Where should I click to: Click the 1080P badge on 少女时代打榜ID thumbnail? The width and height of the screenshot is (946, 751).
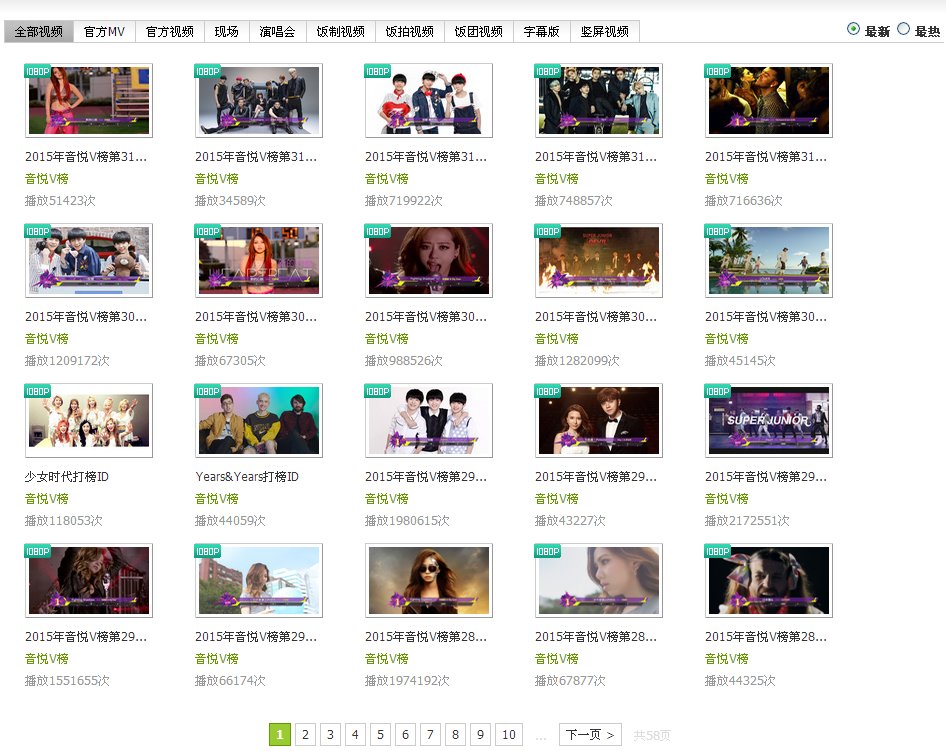(x=36, y=391)
